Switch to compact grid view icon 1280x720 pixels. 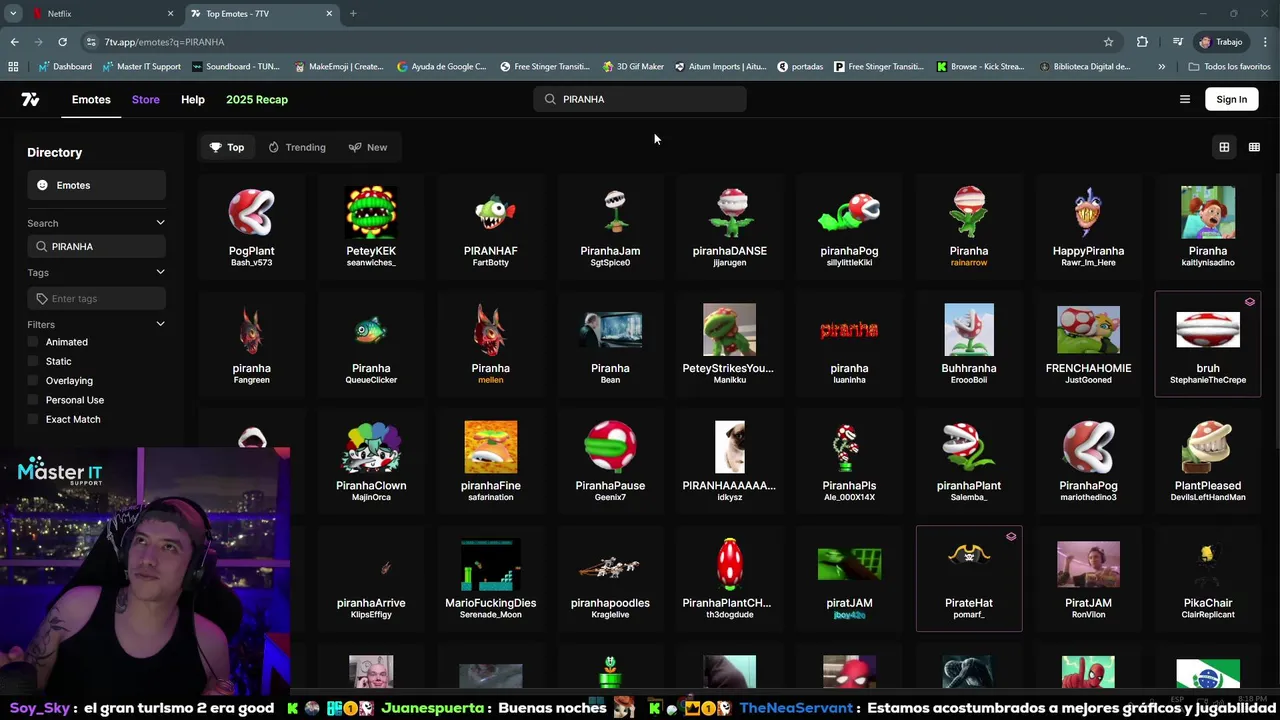(1254, 147)
